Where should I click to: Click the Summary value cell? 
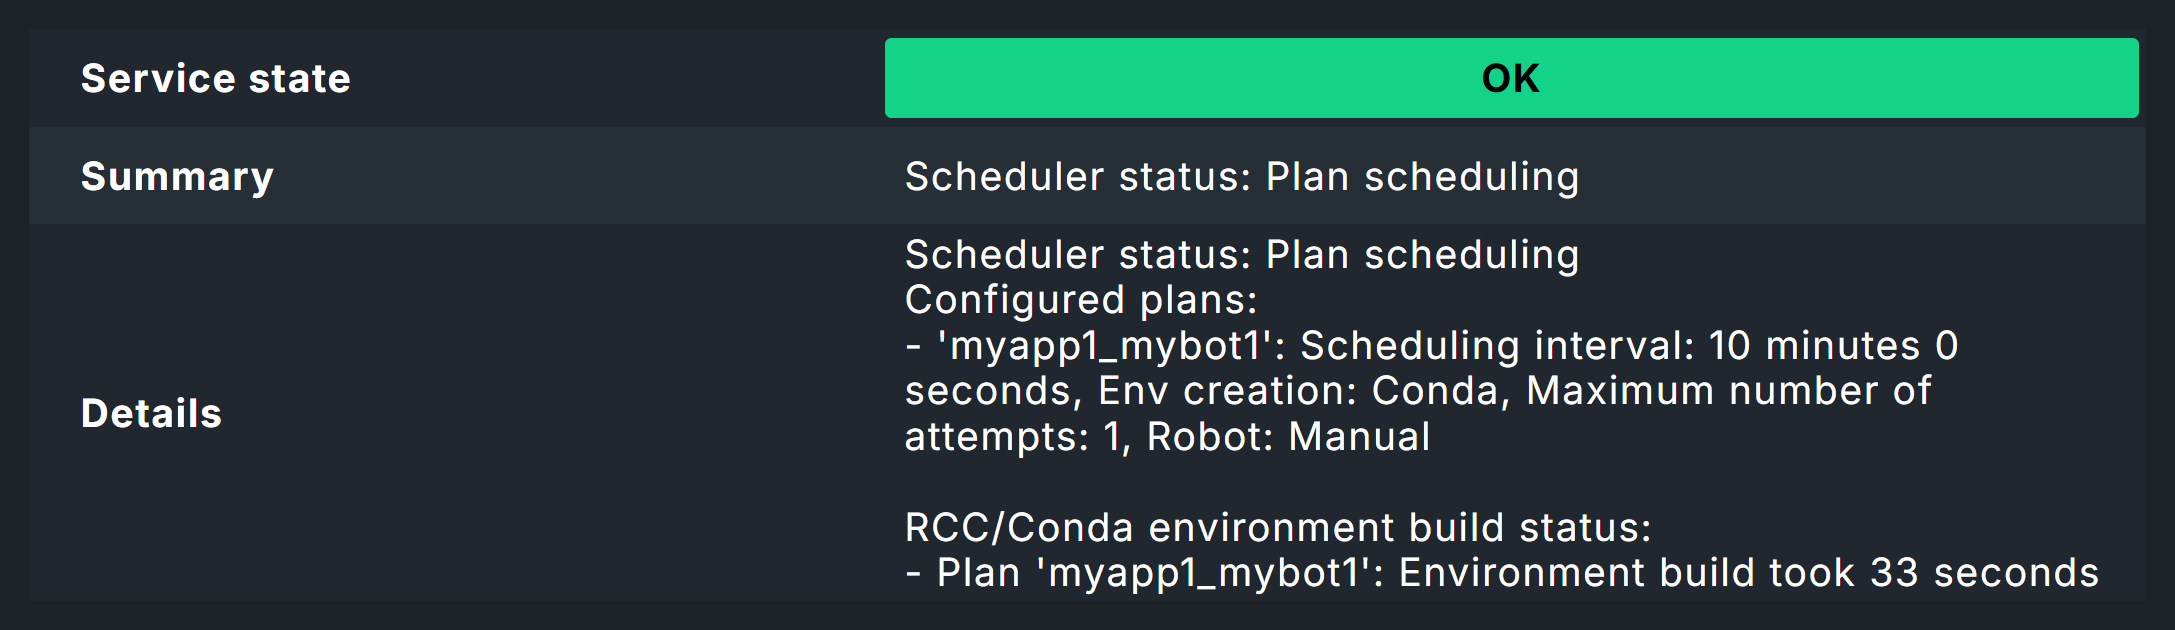tap(1500, 176)
